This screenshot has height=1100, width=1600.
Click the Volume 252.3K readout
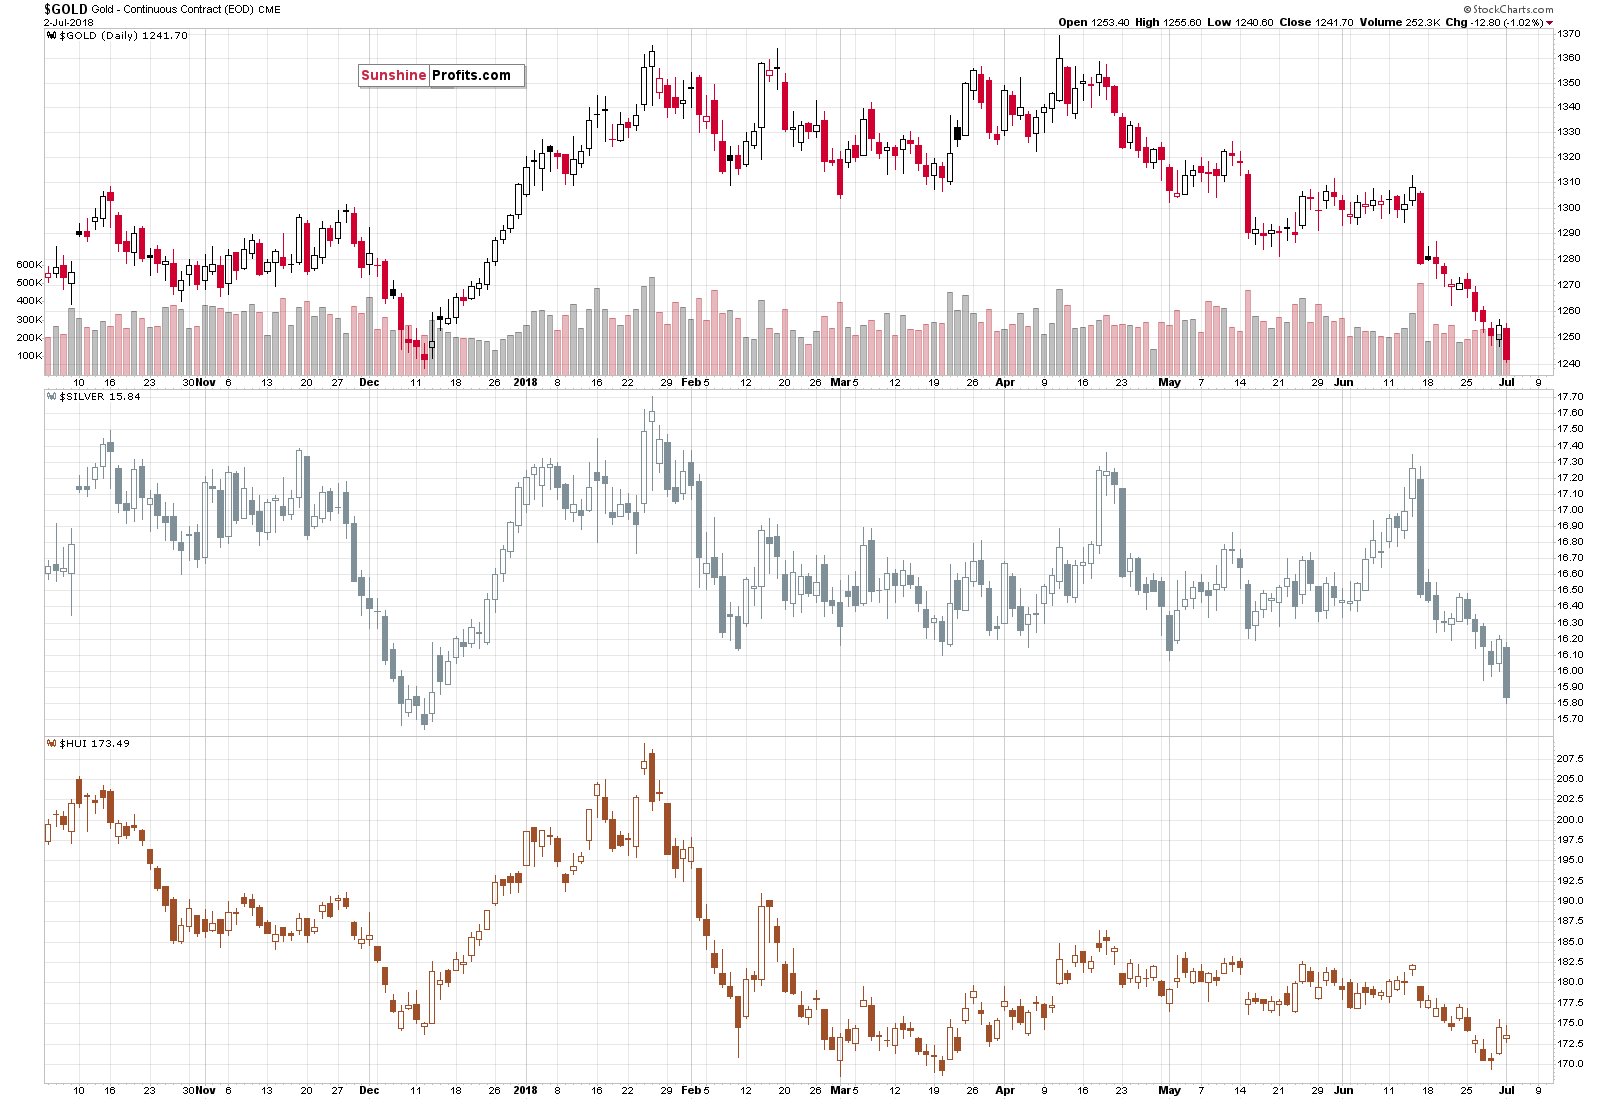pos(1400,22)
